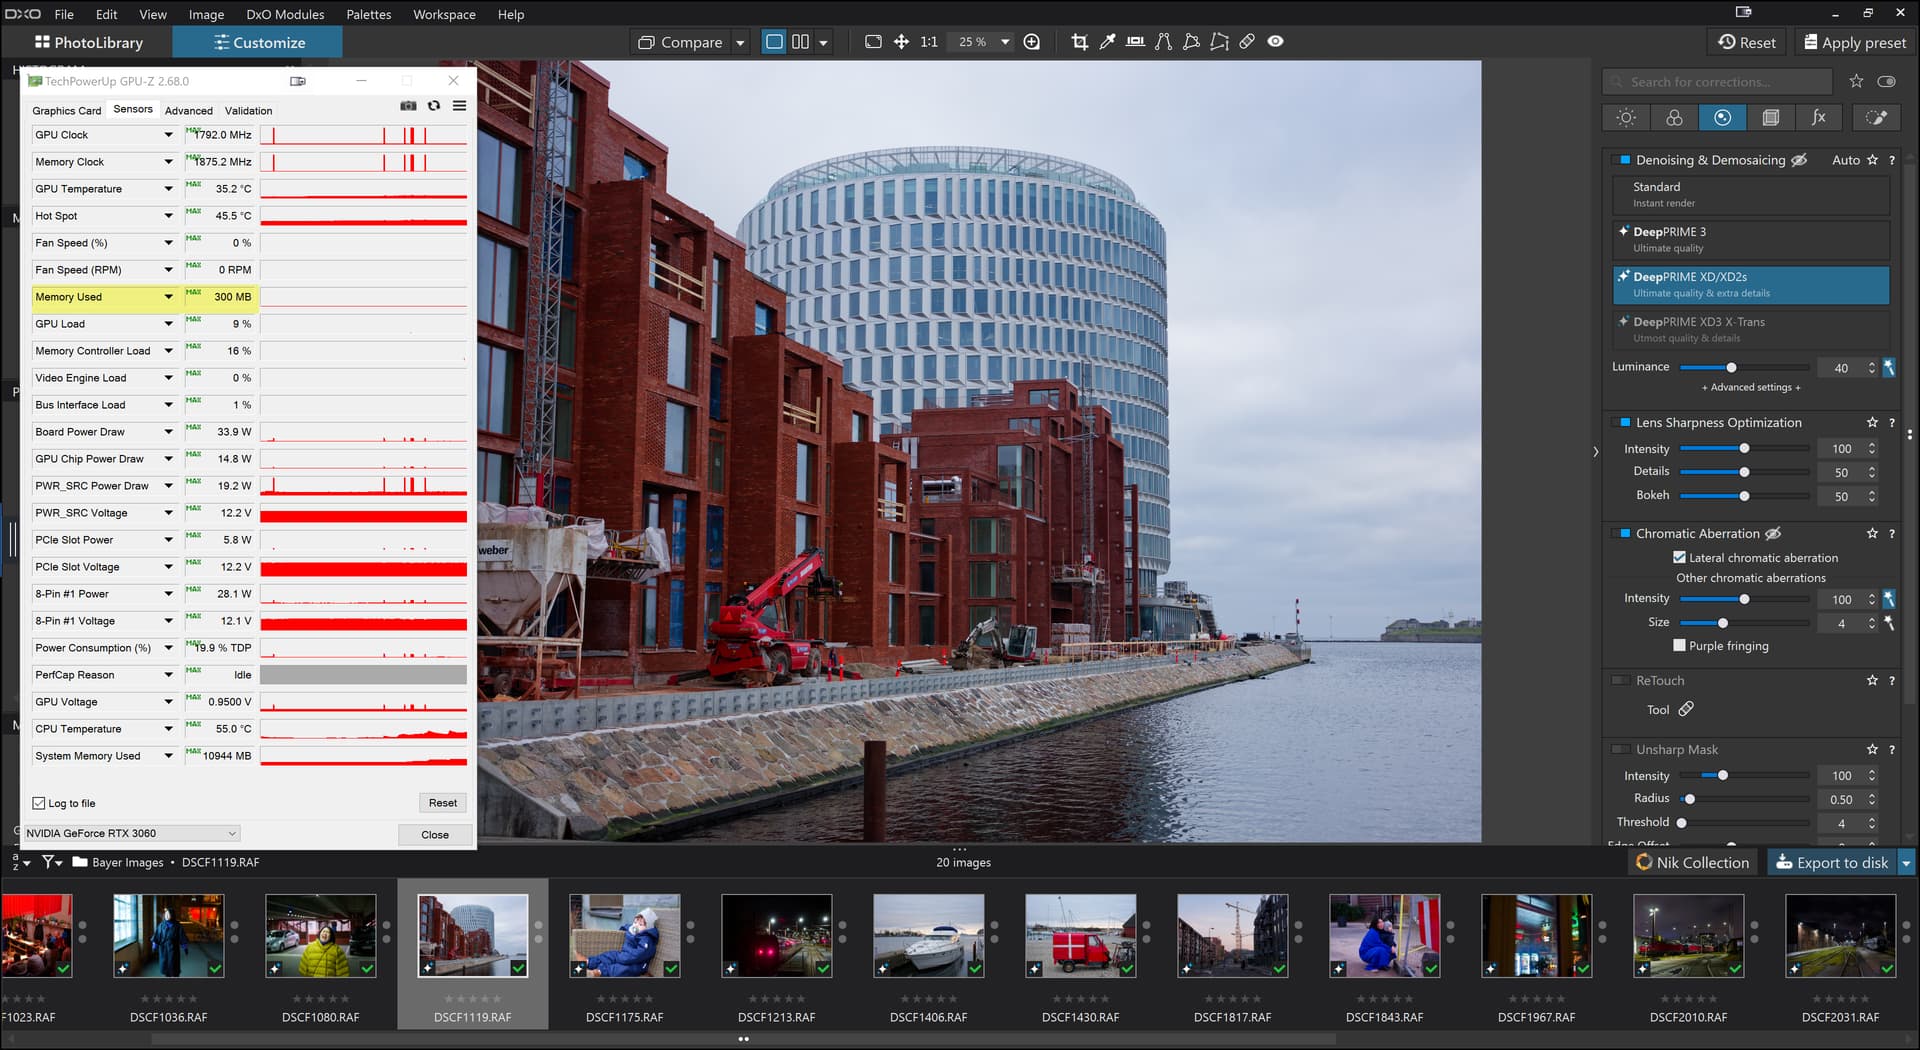Uncheck Lateral chromatic aberration
This screenshot has height=1050, width=1920.
(1679, 558)
